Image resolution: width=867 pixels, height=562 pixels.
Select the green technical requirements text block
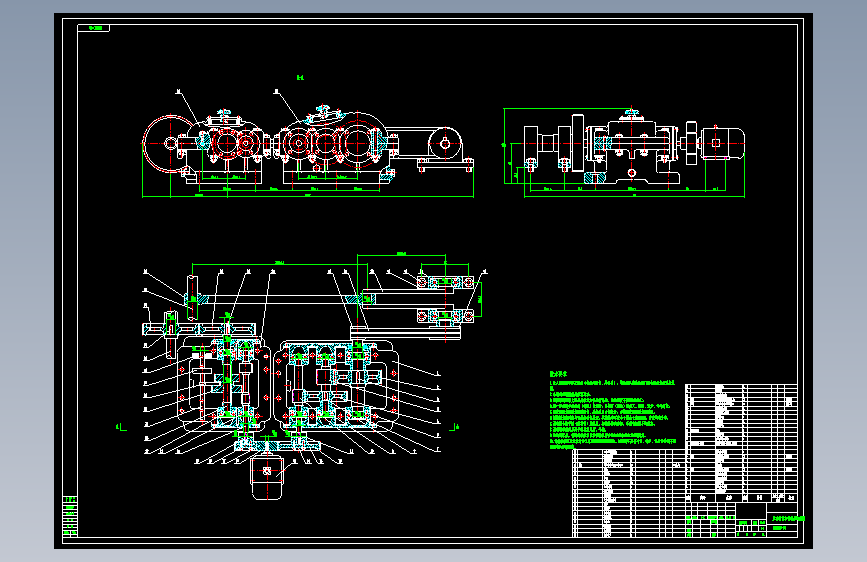tap(613, 410)
